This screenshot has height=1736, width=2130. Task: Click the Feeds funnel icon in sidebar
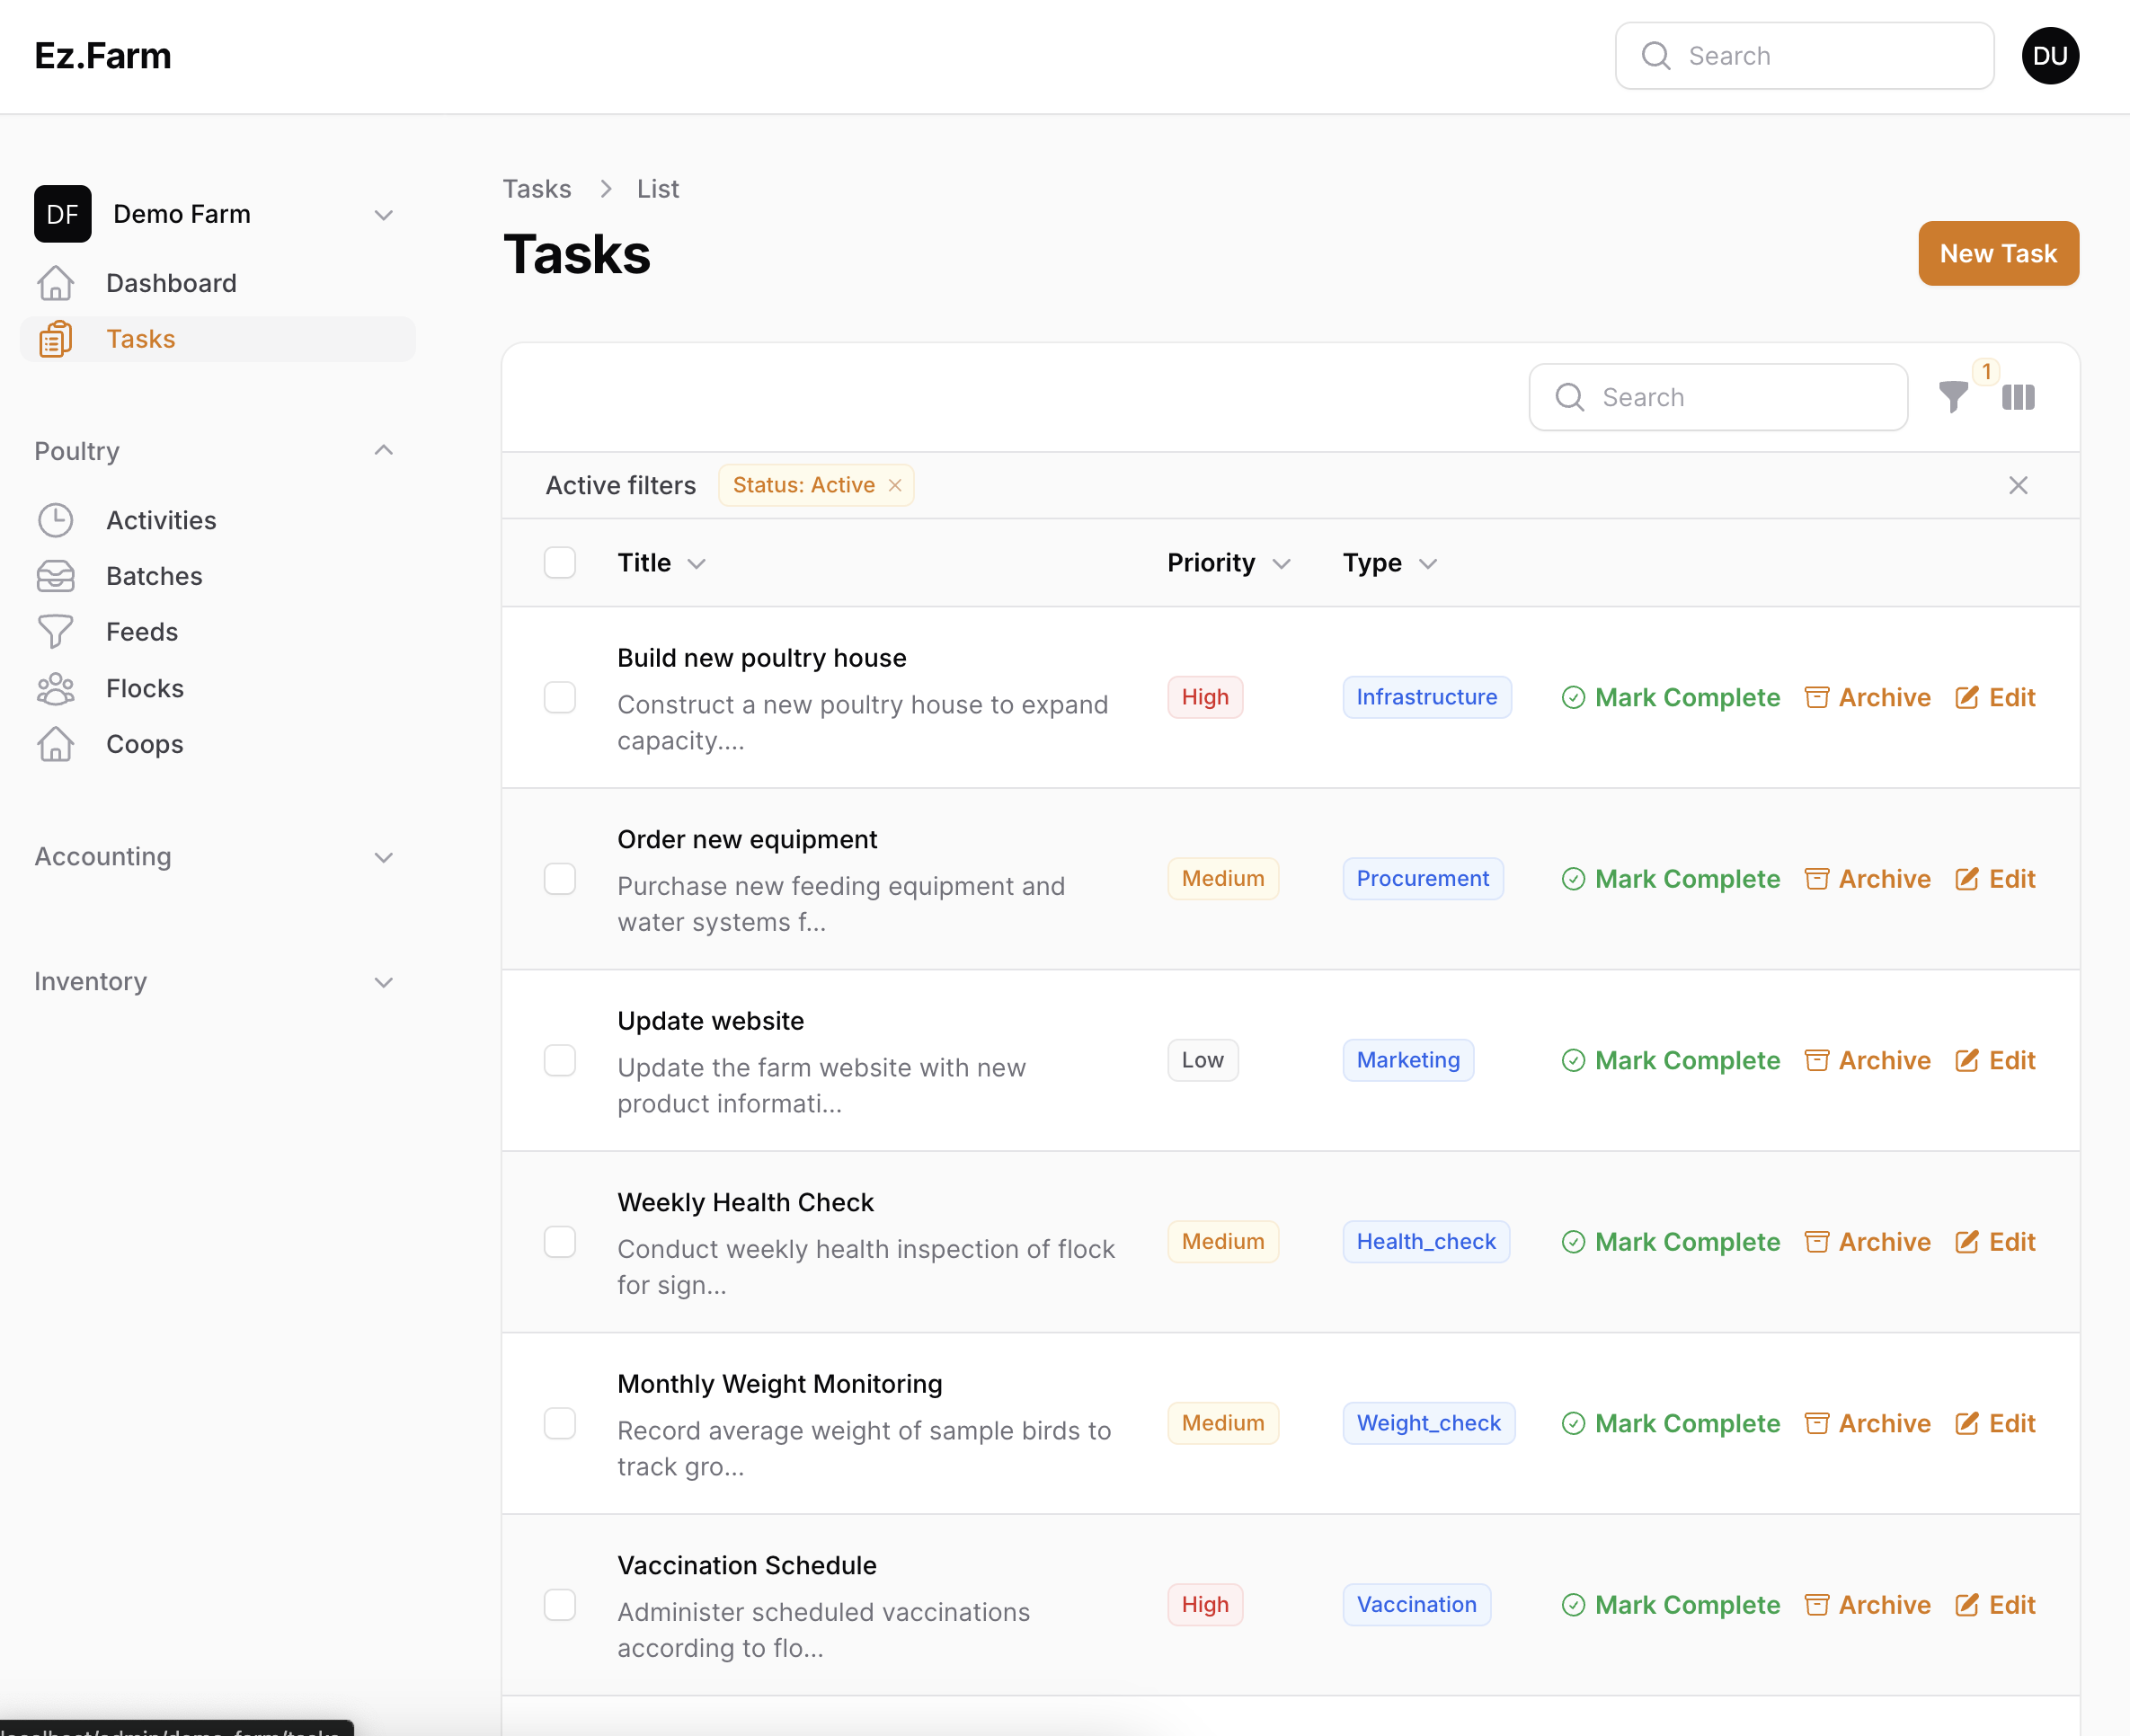(56, 632)
